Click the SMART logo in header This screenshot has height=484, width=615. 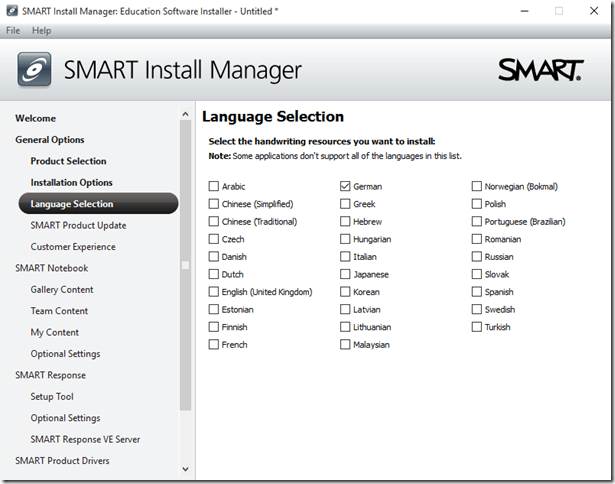pos(540,69)
